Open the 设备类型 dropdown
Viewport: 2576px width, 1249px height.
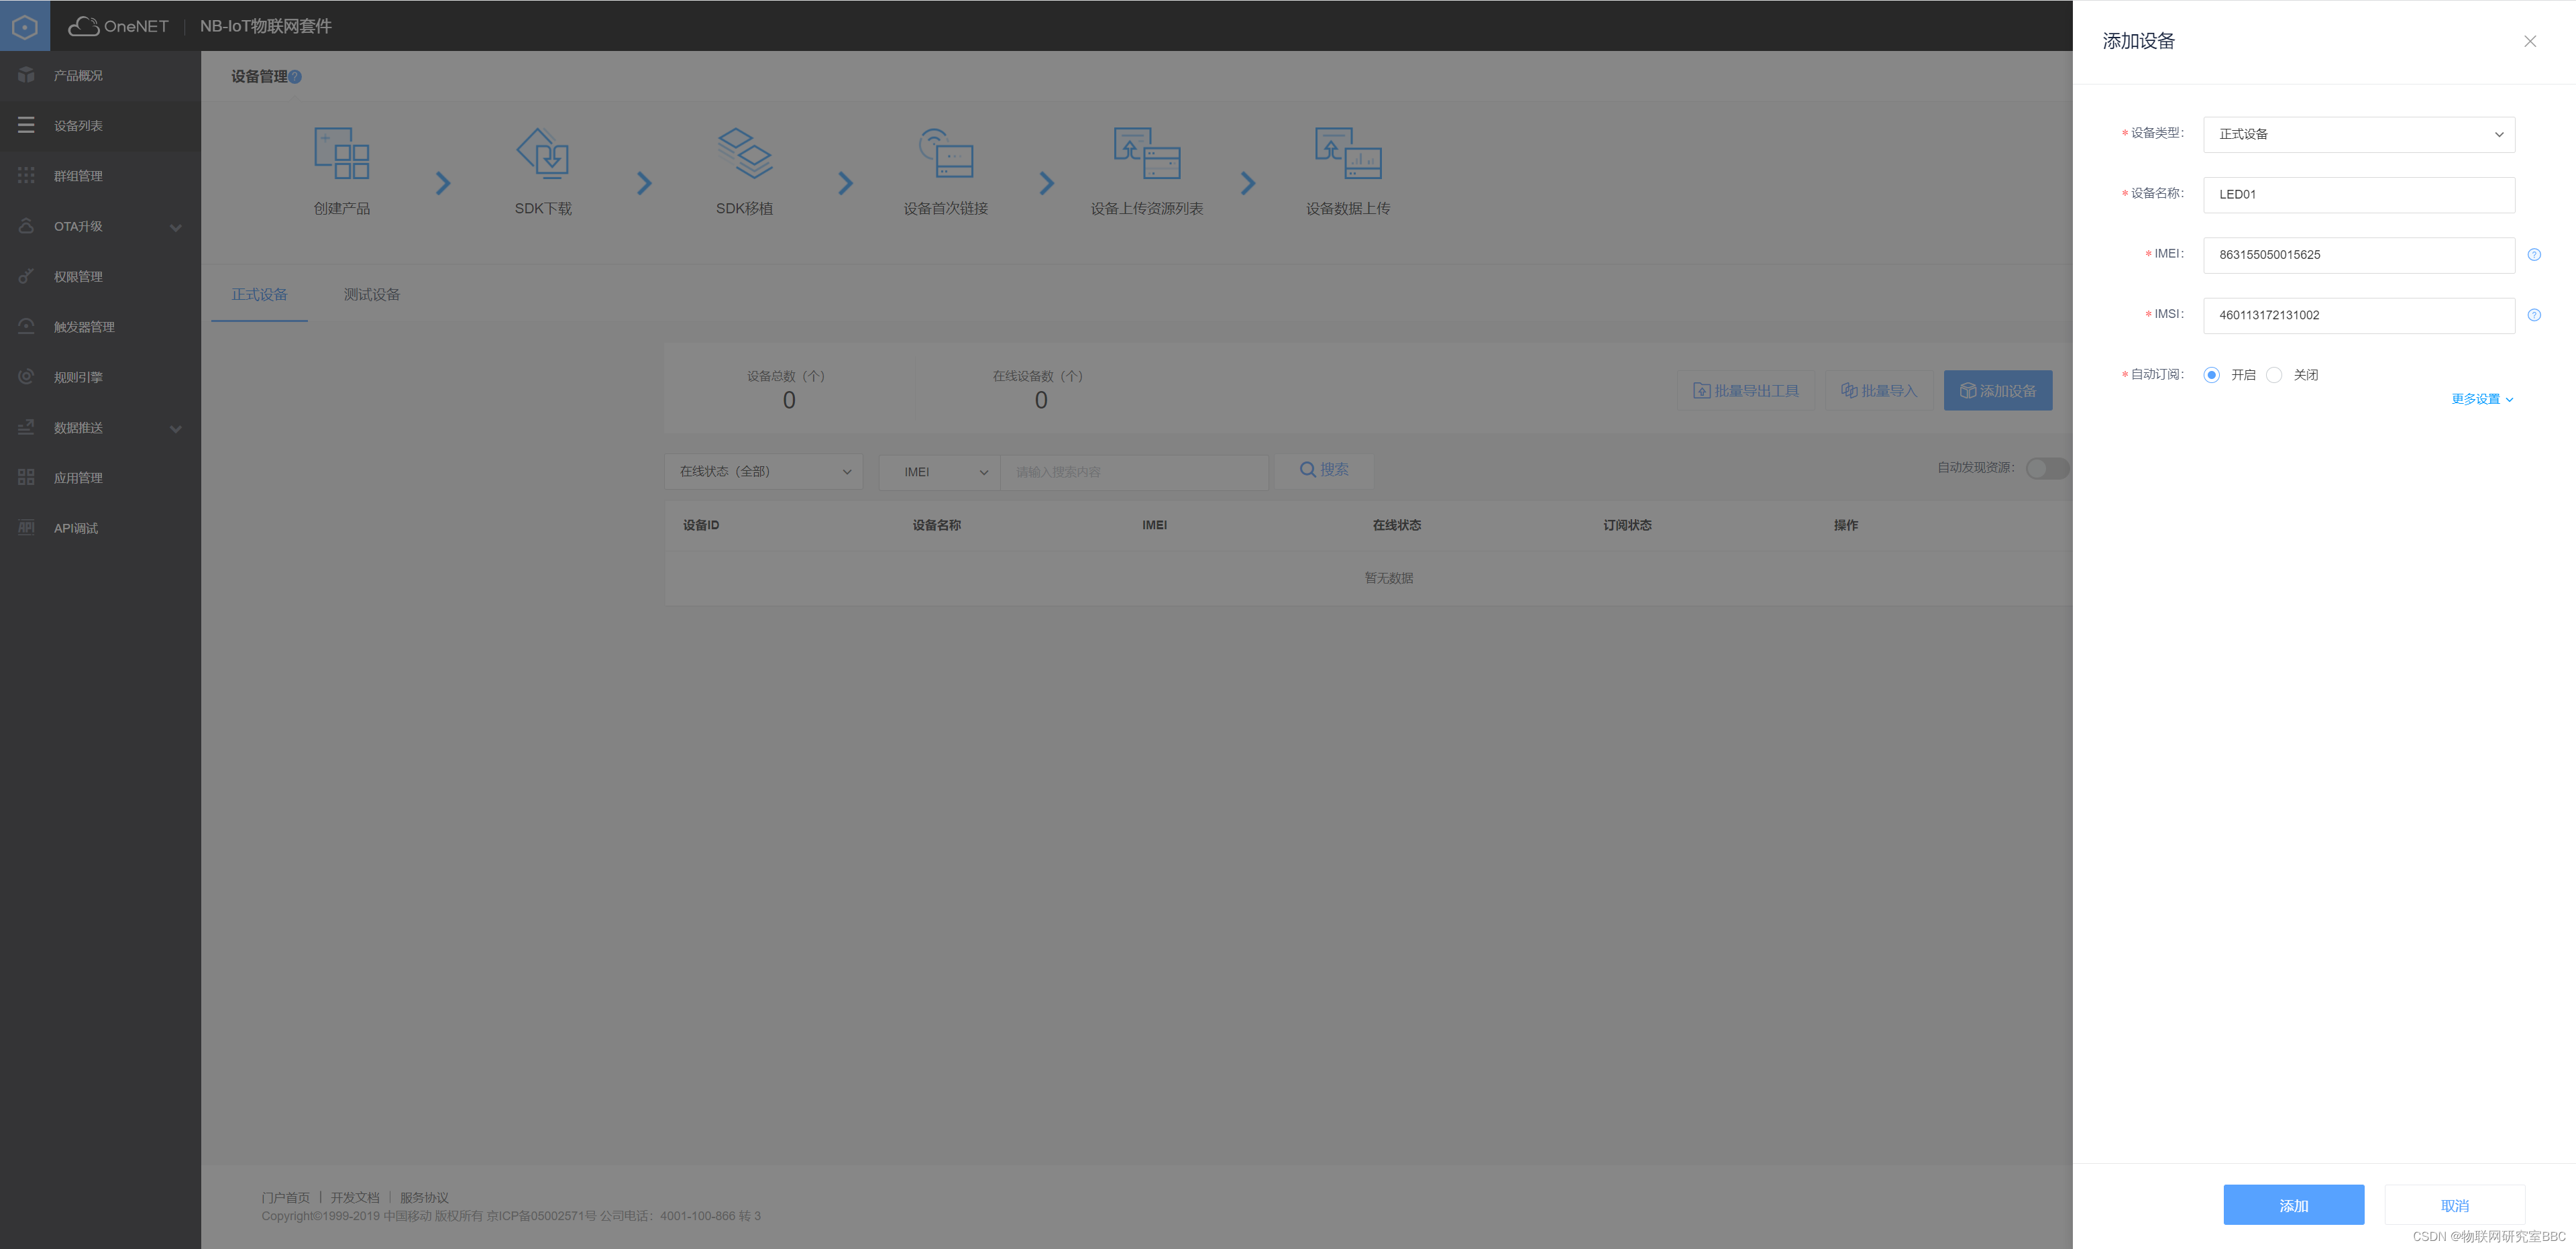2358,134
